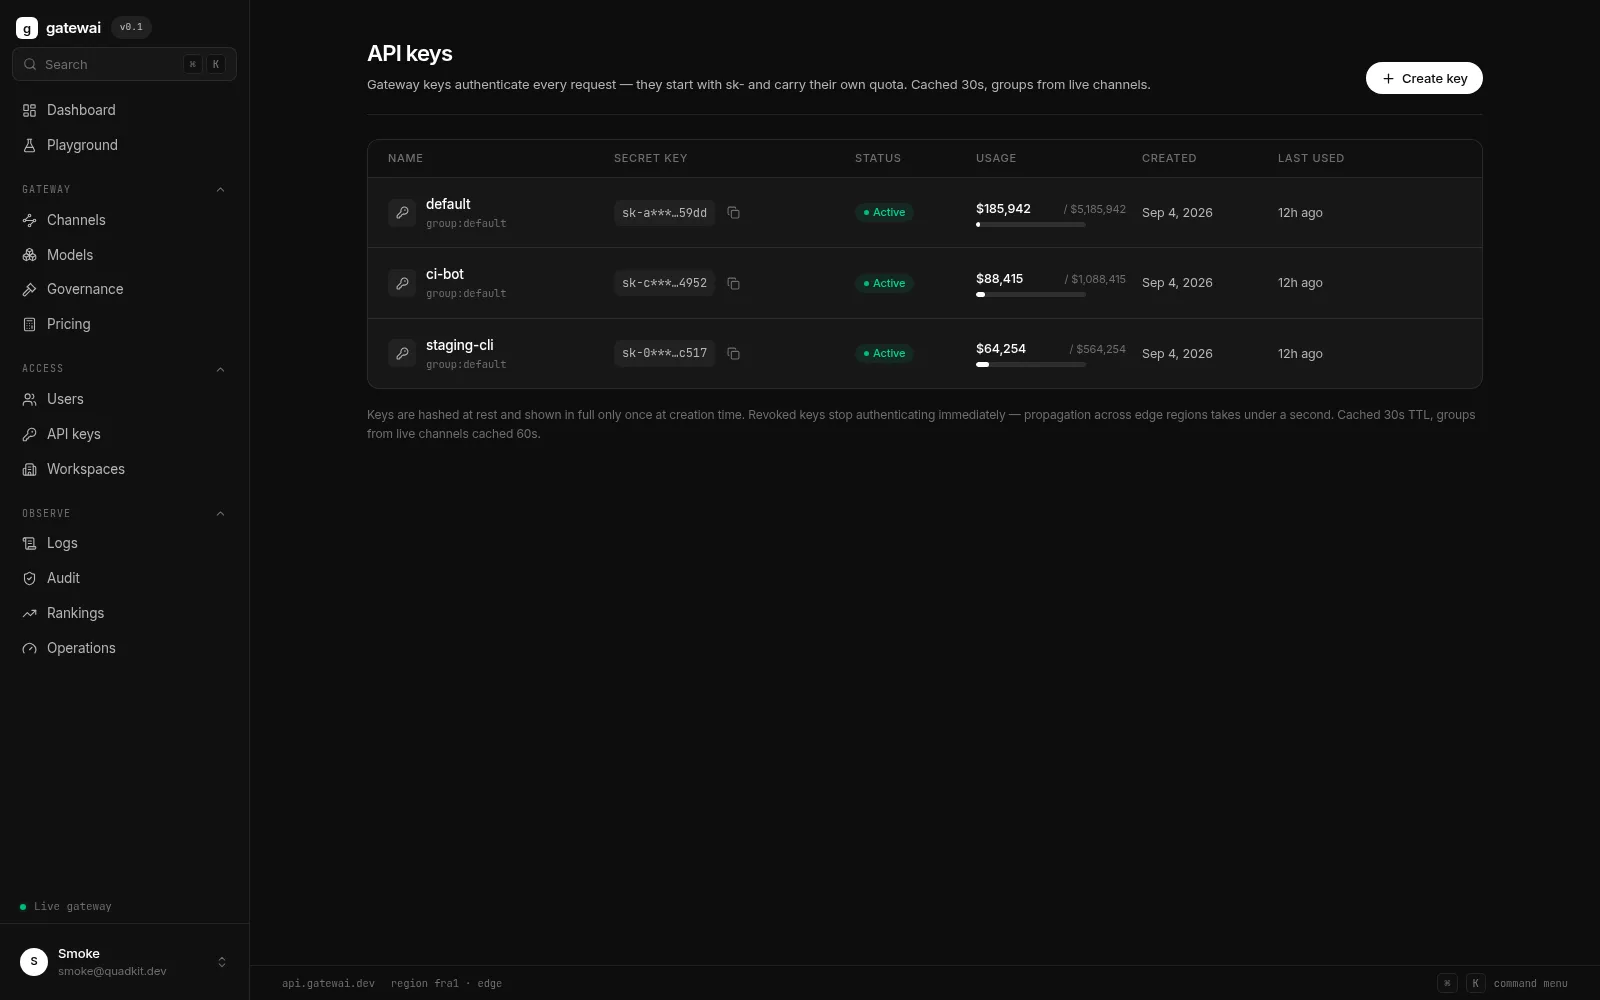Click the default usage progress bar

(x=1031, y=225)
